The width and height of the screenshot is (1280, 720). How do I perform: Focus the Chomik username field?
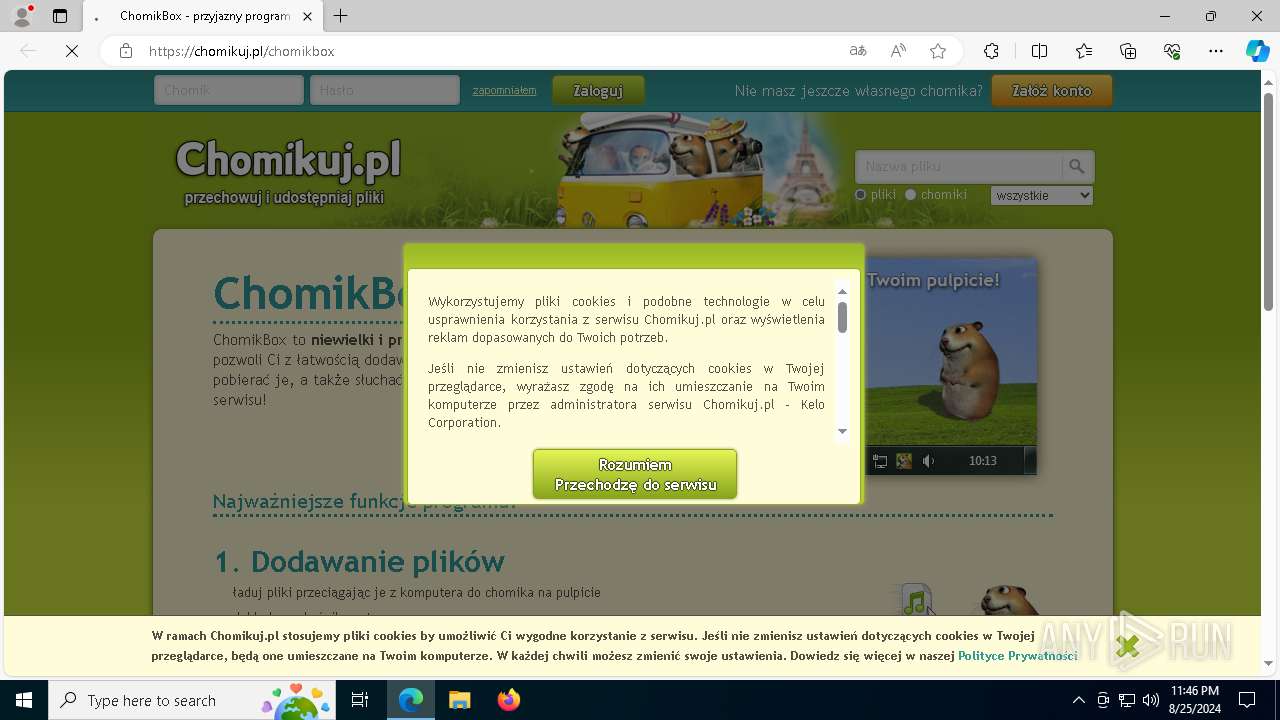tap(229, 90)
